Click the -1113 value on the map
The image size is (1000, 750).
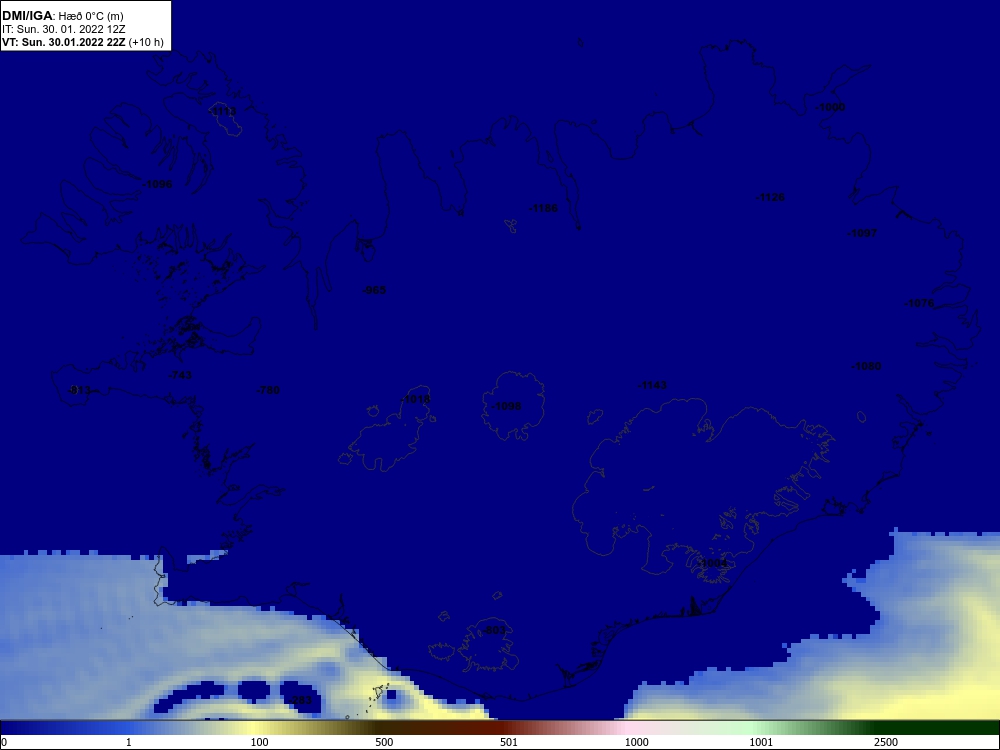(x=223, y=112)
